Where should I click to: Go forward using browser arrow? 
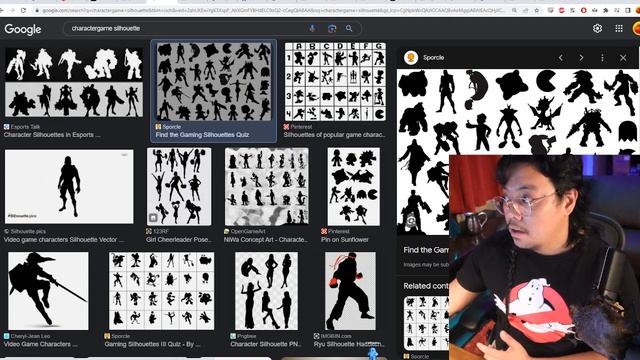point(12,10)
